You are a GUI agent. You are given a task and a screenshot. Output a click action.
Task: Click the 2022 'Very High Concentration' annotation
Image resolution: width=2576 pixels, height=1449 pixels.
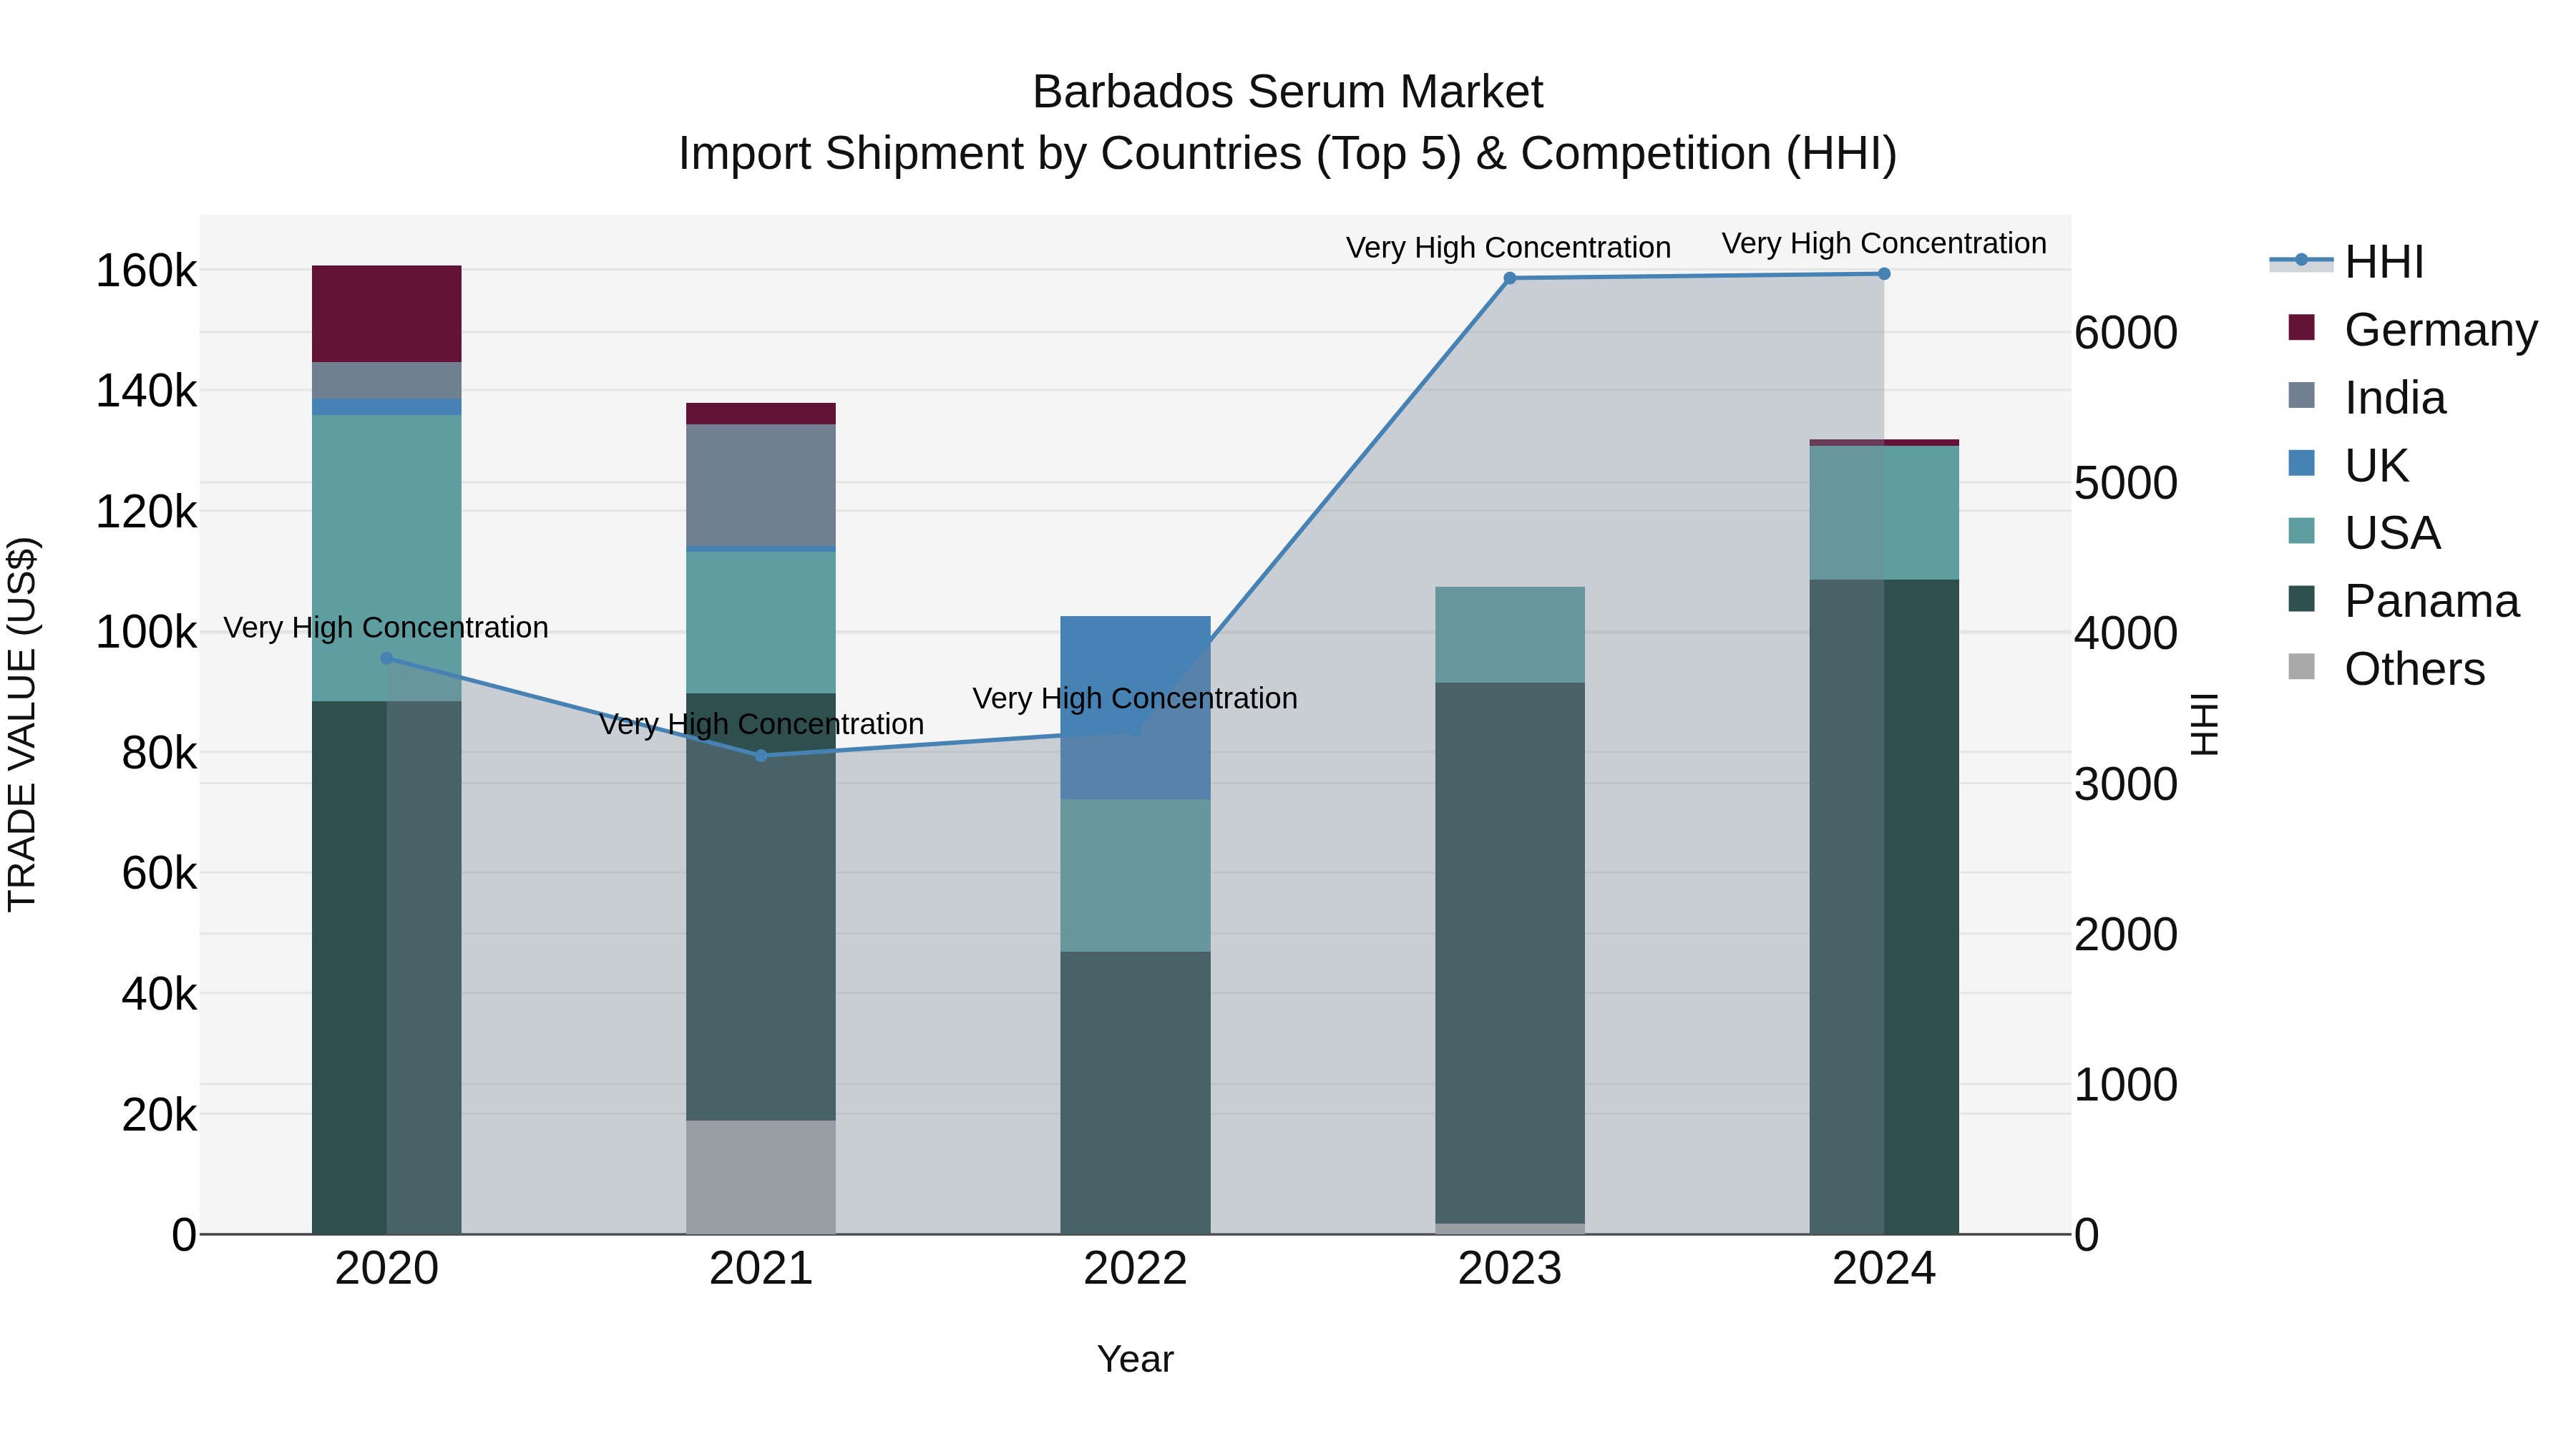pos(1135,698)
